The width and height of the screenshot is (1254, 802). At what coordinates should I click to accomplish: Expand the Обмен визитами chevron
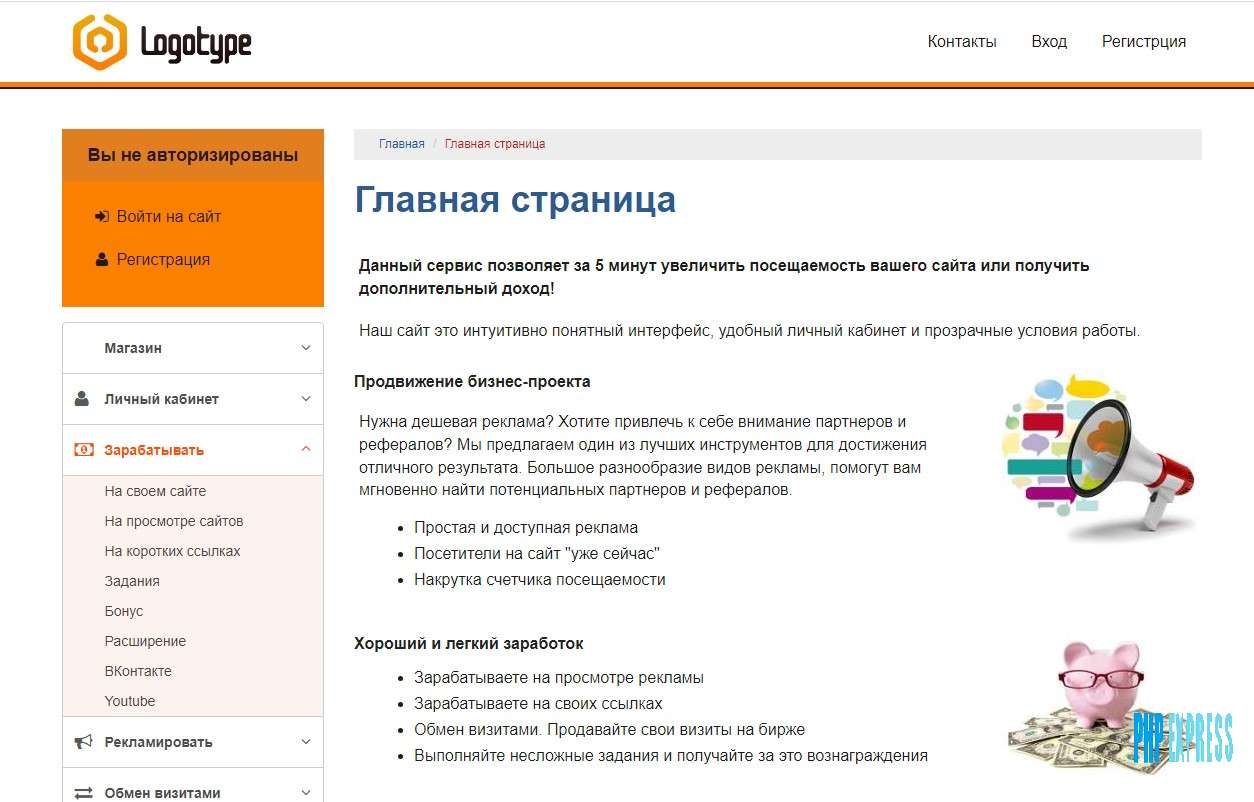(306, 793)
